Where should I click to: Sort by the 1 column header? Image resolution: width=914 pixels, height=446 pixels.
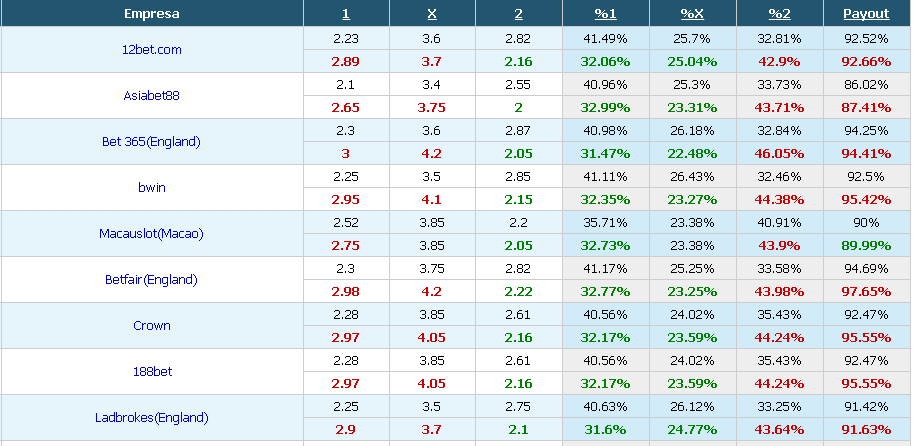346,14
